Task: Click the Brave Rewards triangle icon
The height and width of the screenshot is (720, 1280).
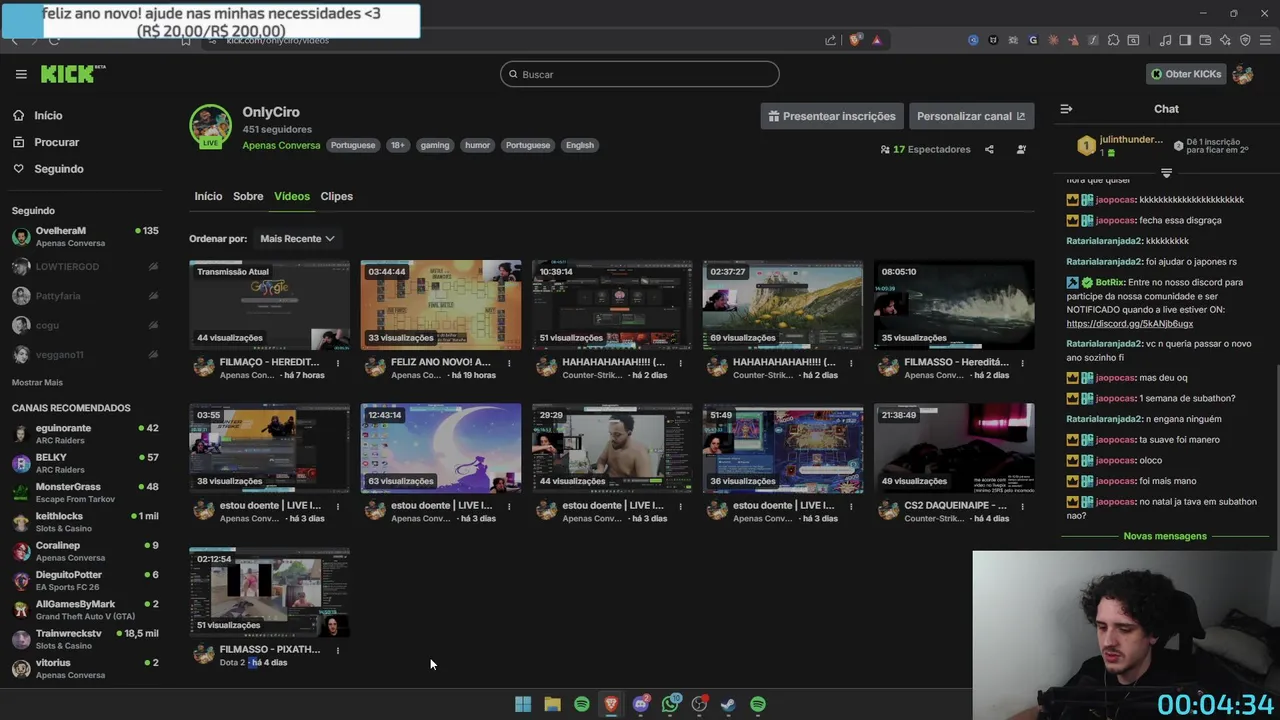Action: (x=877, y=40)
